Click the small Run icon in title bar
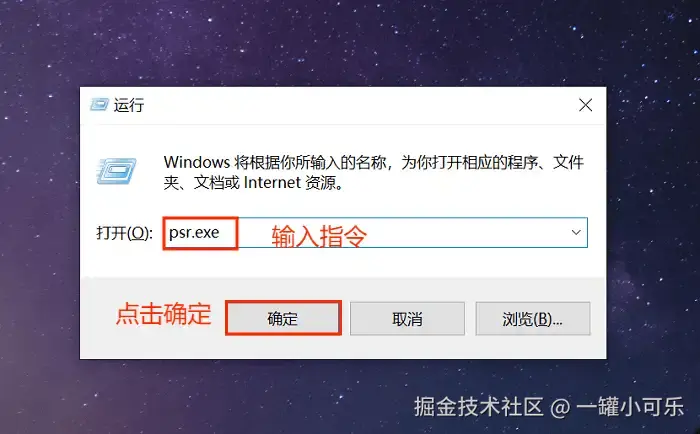Image resolution: width=700 pixels, height=434 pixels. pos(99,105)
